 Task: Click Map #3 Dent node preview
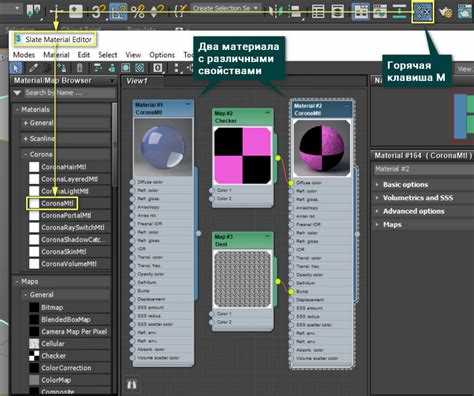(242, 279)
